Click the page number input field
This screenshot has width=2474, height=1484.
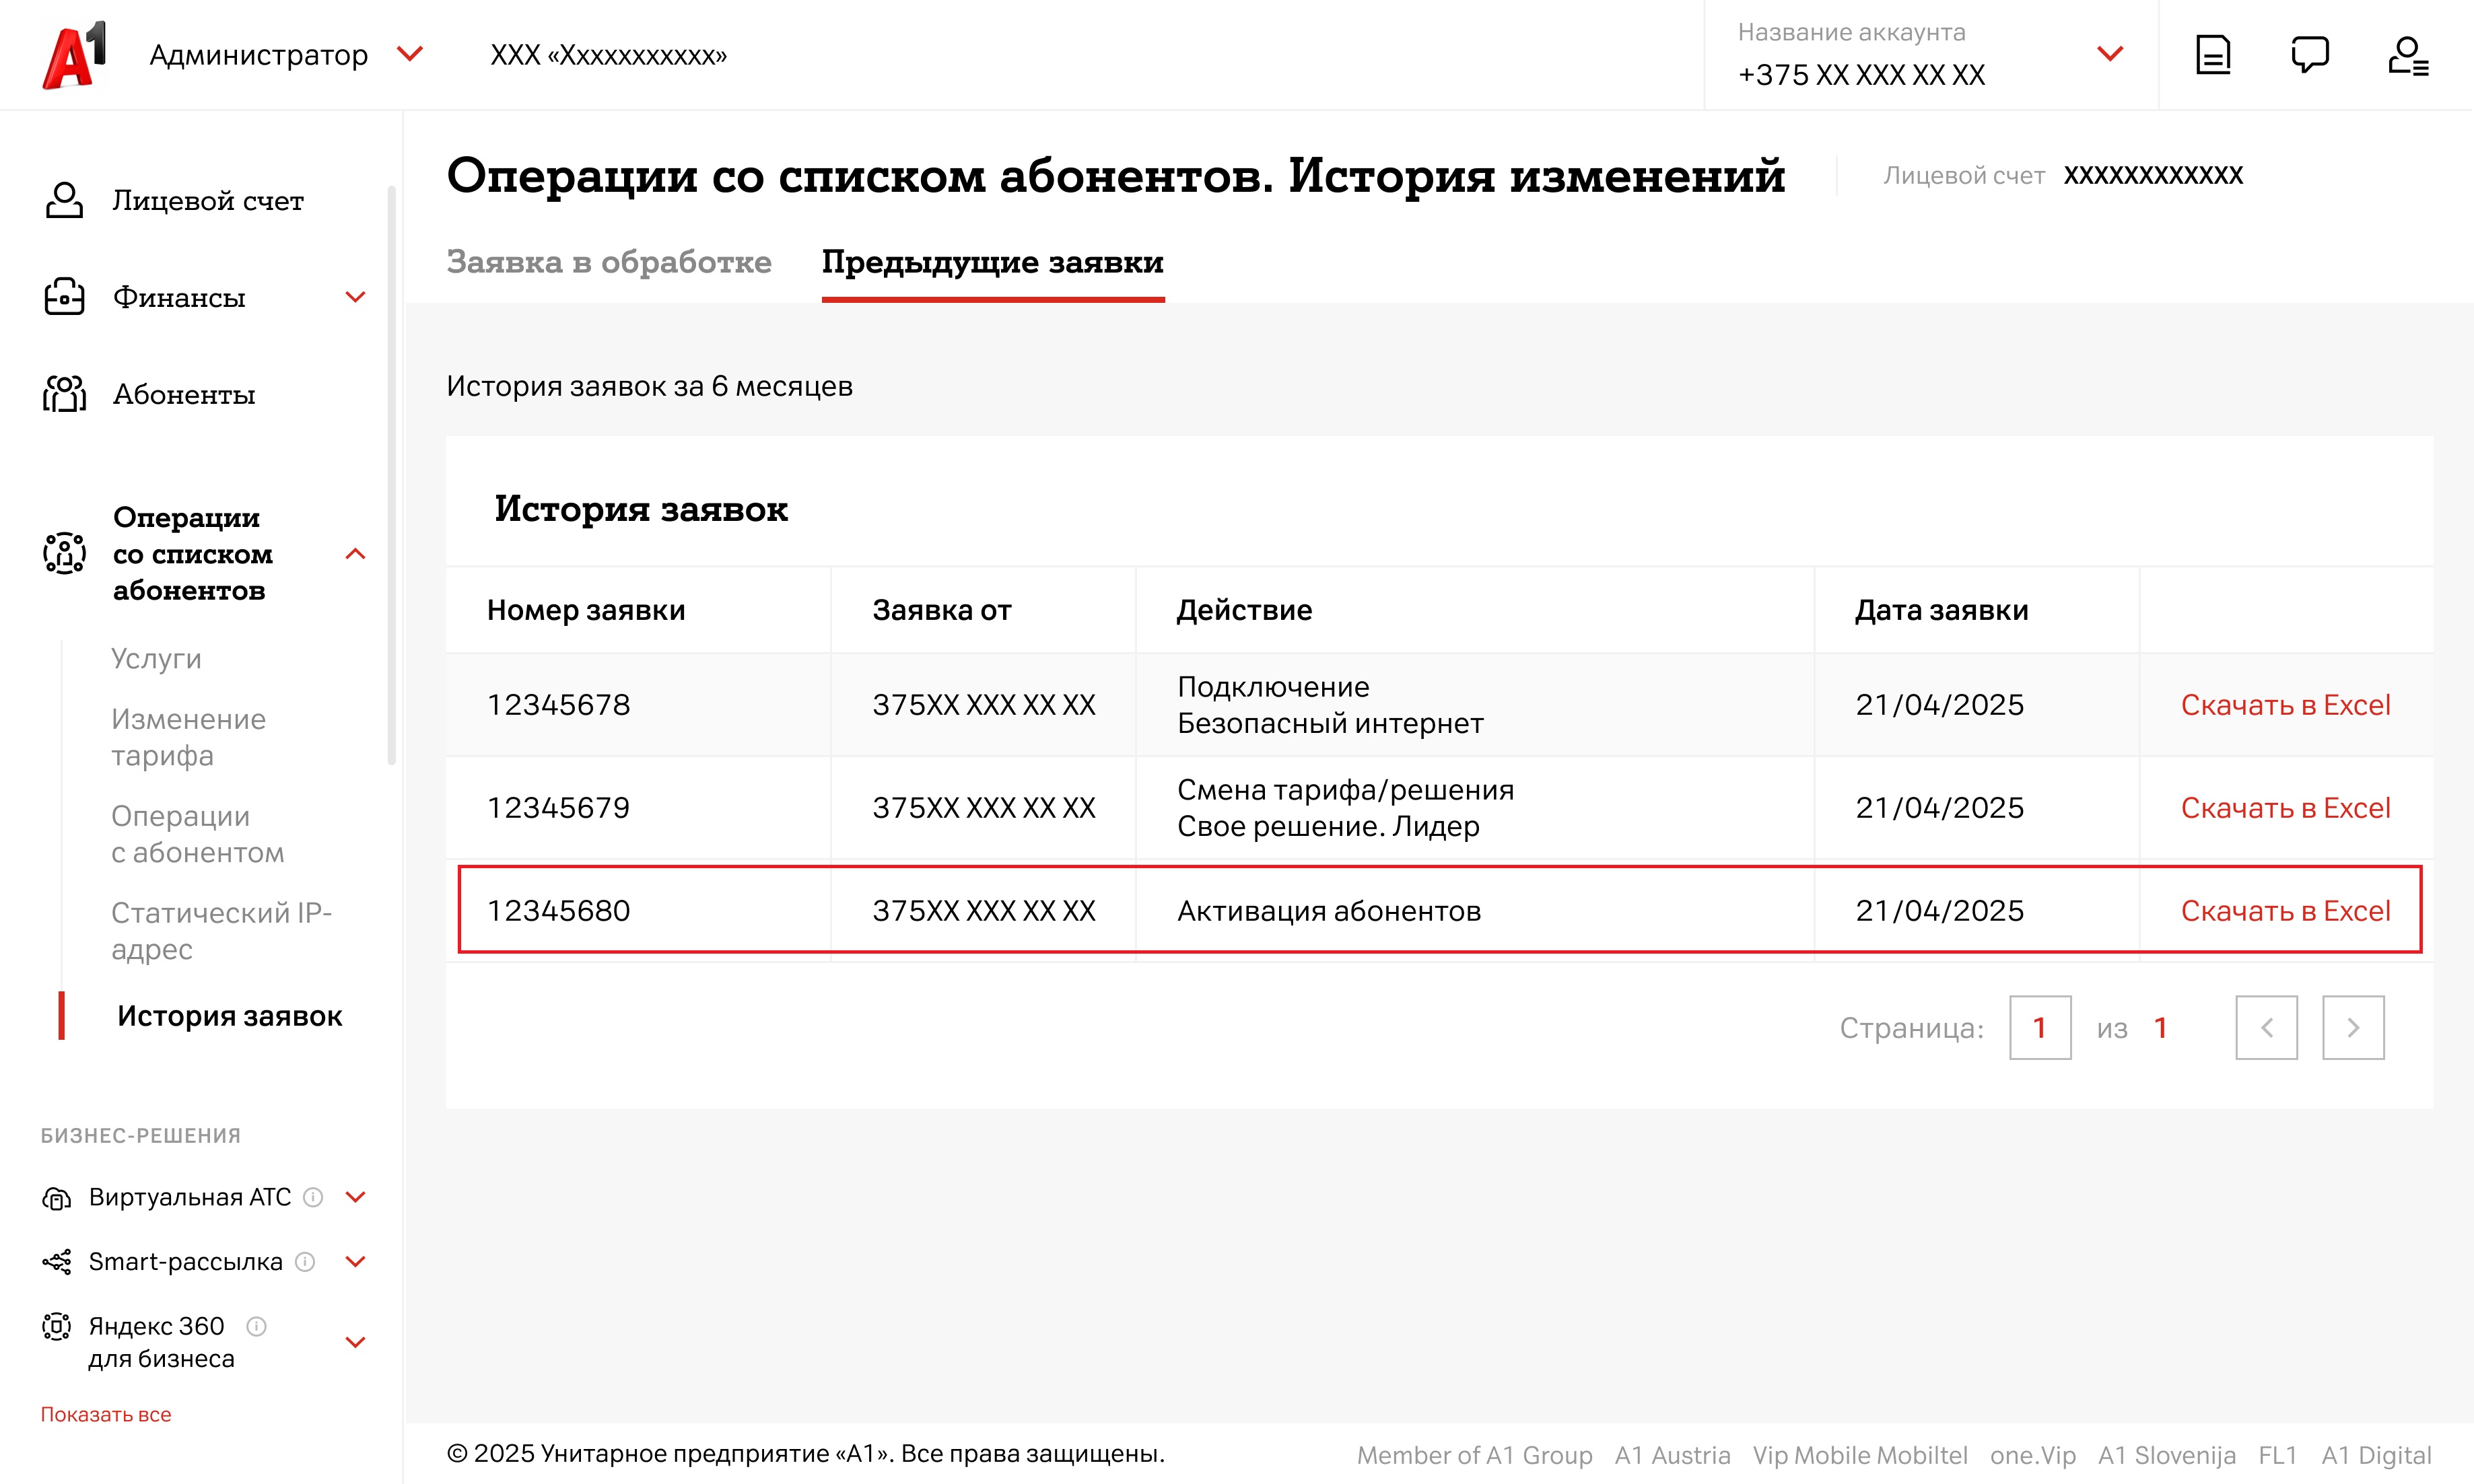pos(2039,1027)
